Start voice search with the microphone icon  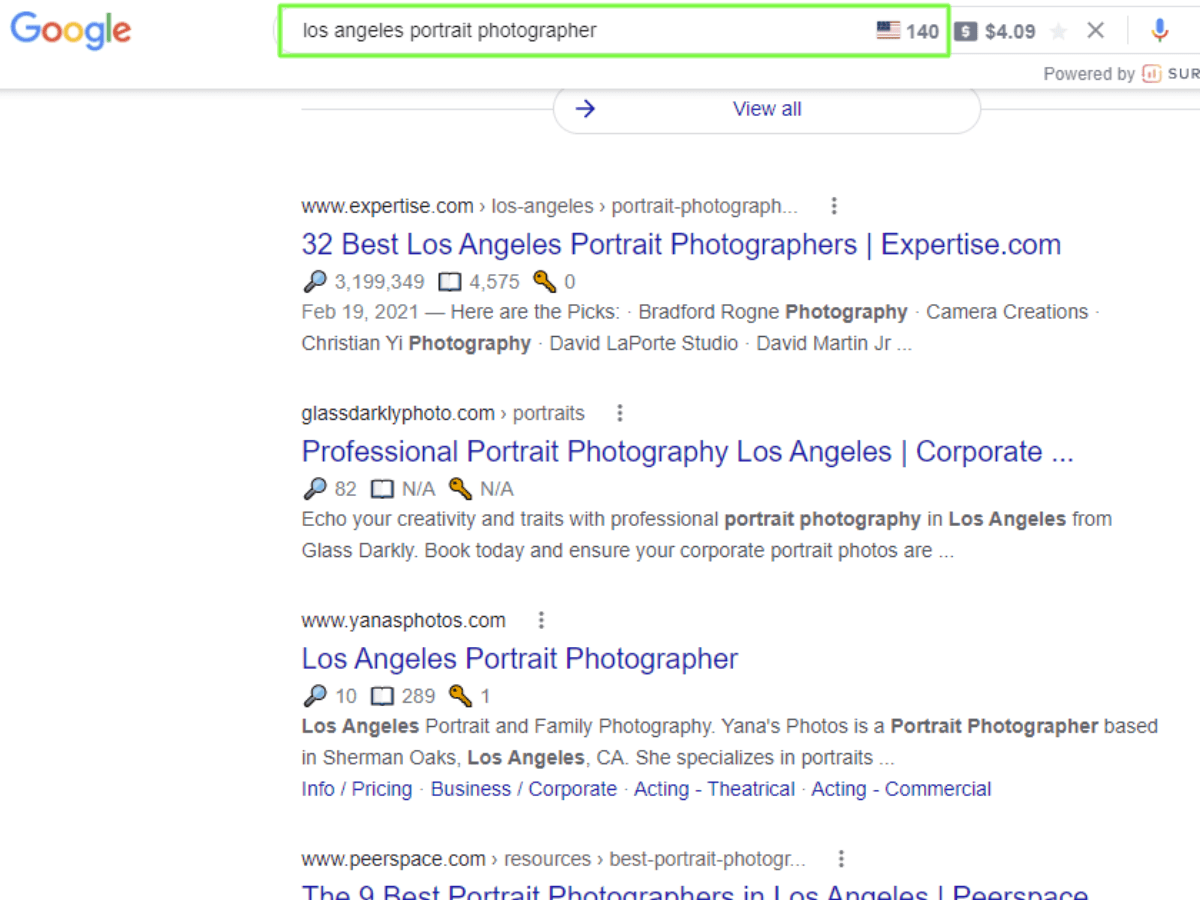coord(1159,30)
